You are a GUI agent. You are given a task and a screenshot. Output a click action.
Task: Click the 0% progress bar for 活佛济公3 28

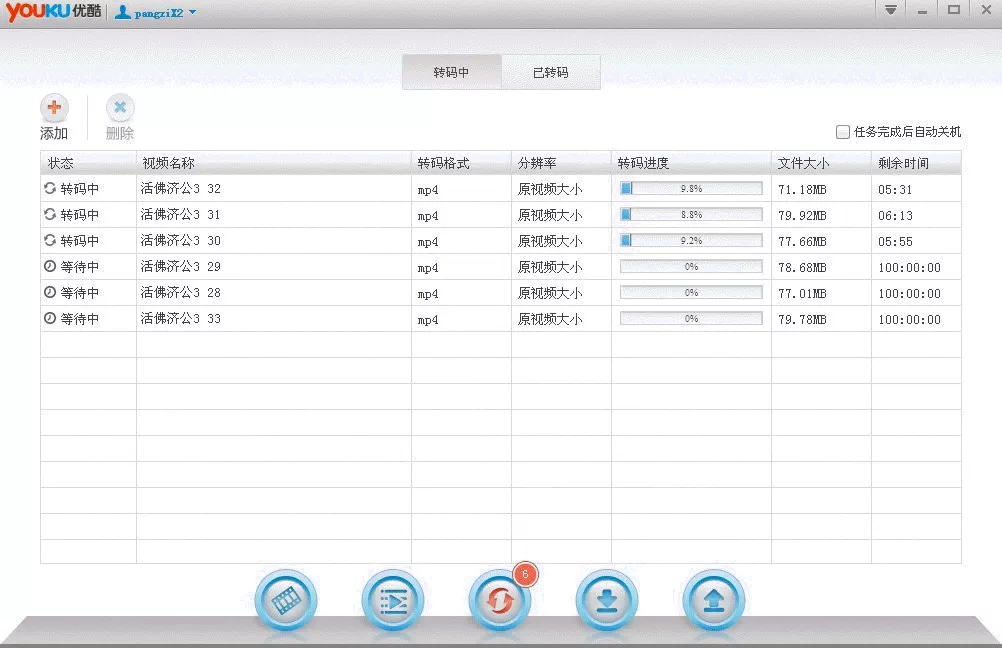pos(691,292)
